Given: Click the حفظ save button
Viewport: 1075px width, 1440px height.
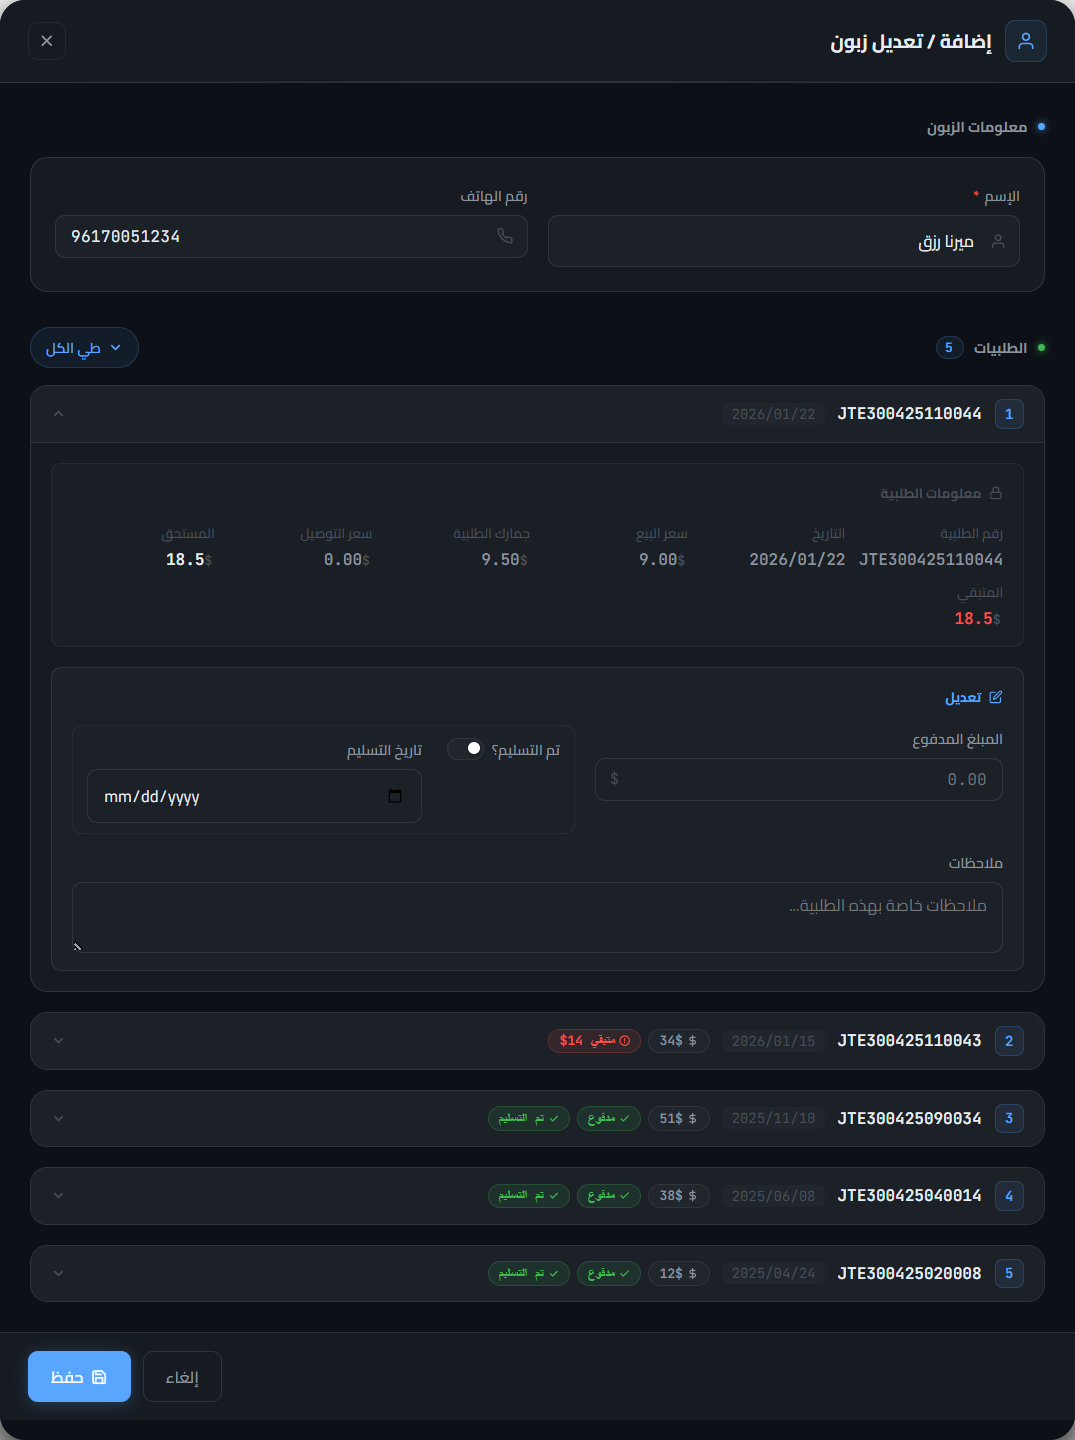Looking at the screenshot, I should click(79, 1377).
